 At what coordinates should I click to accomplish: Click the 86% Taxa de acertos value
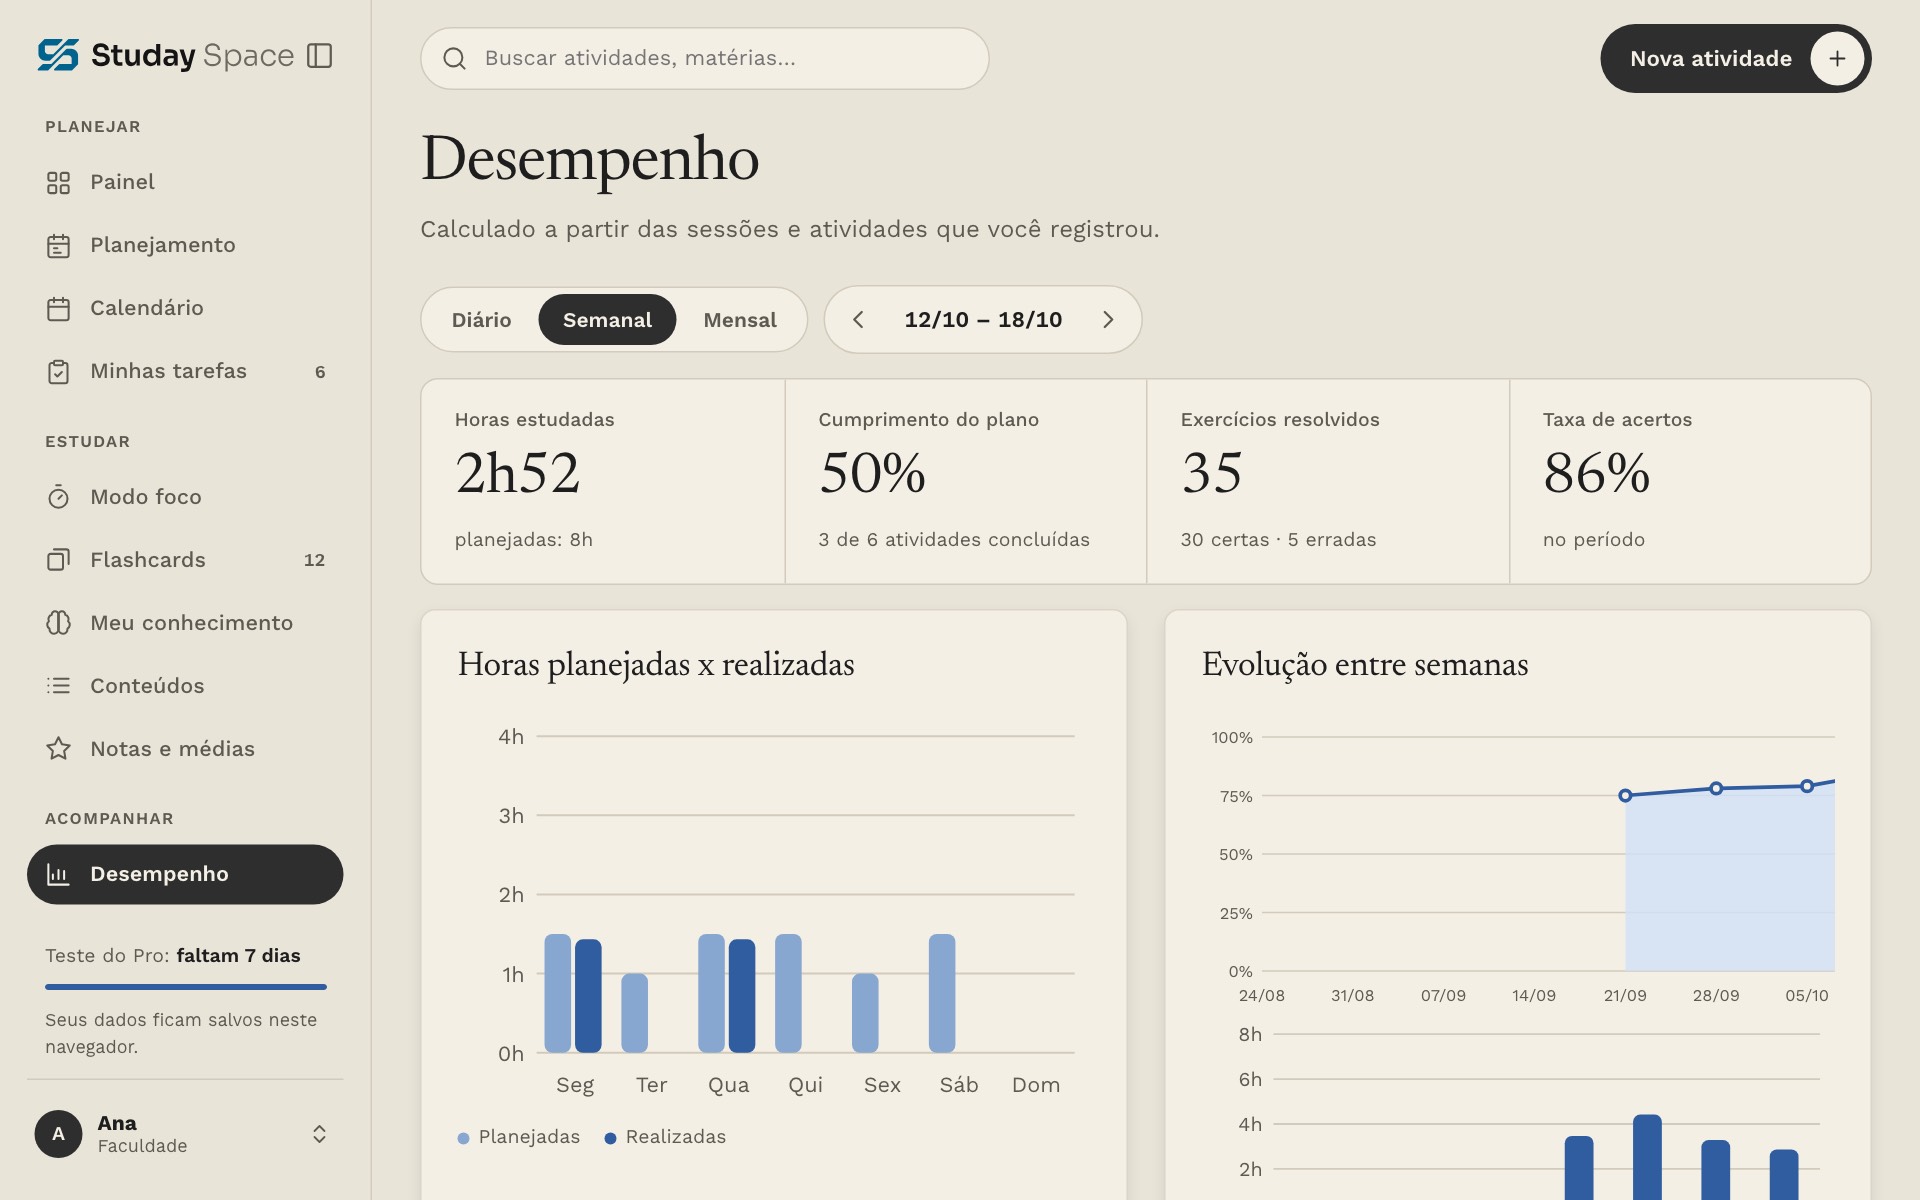point(1596,473)
